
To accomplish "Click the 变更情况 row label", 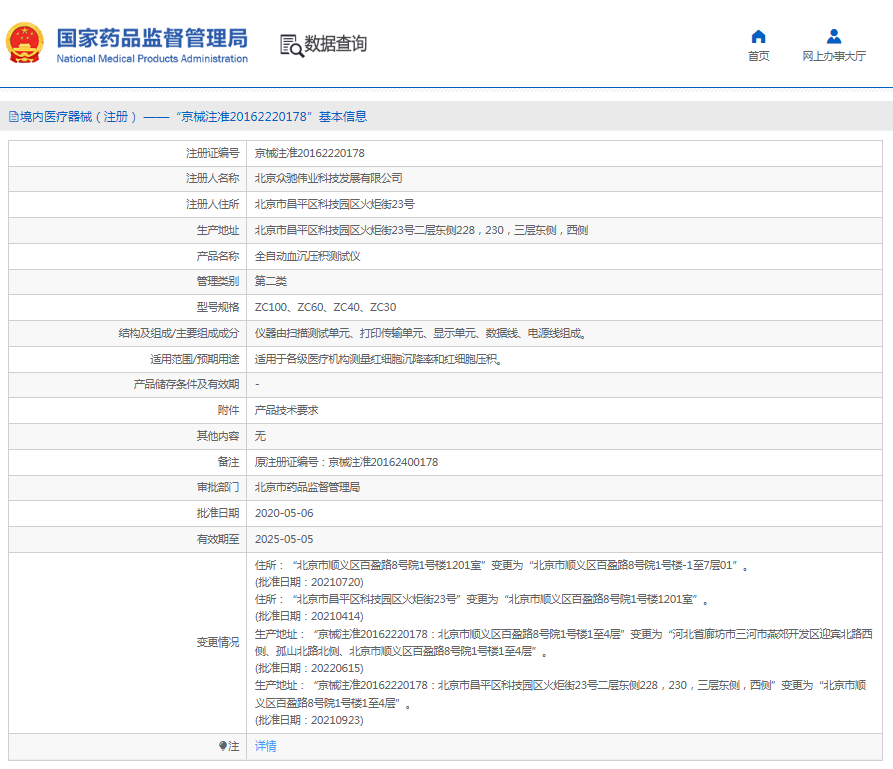I will point(218,643).
